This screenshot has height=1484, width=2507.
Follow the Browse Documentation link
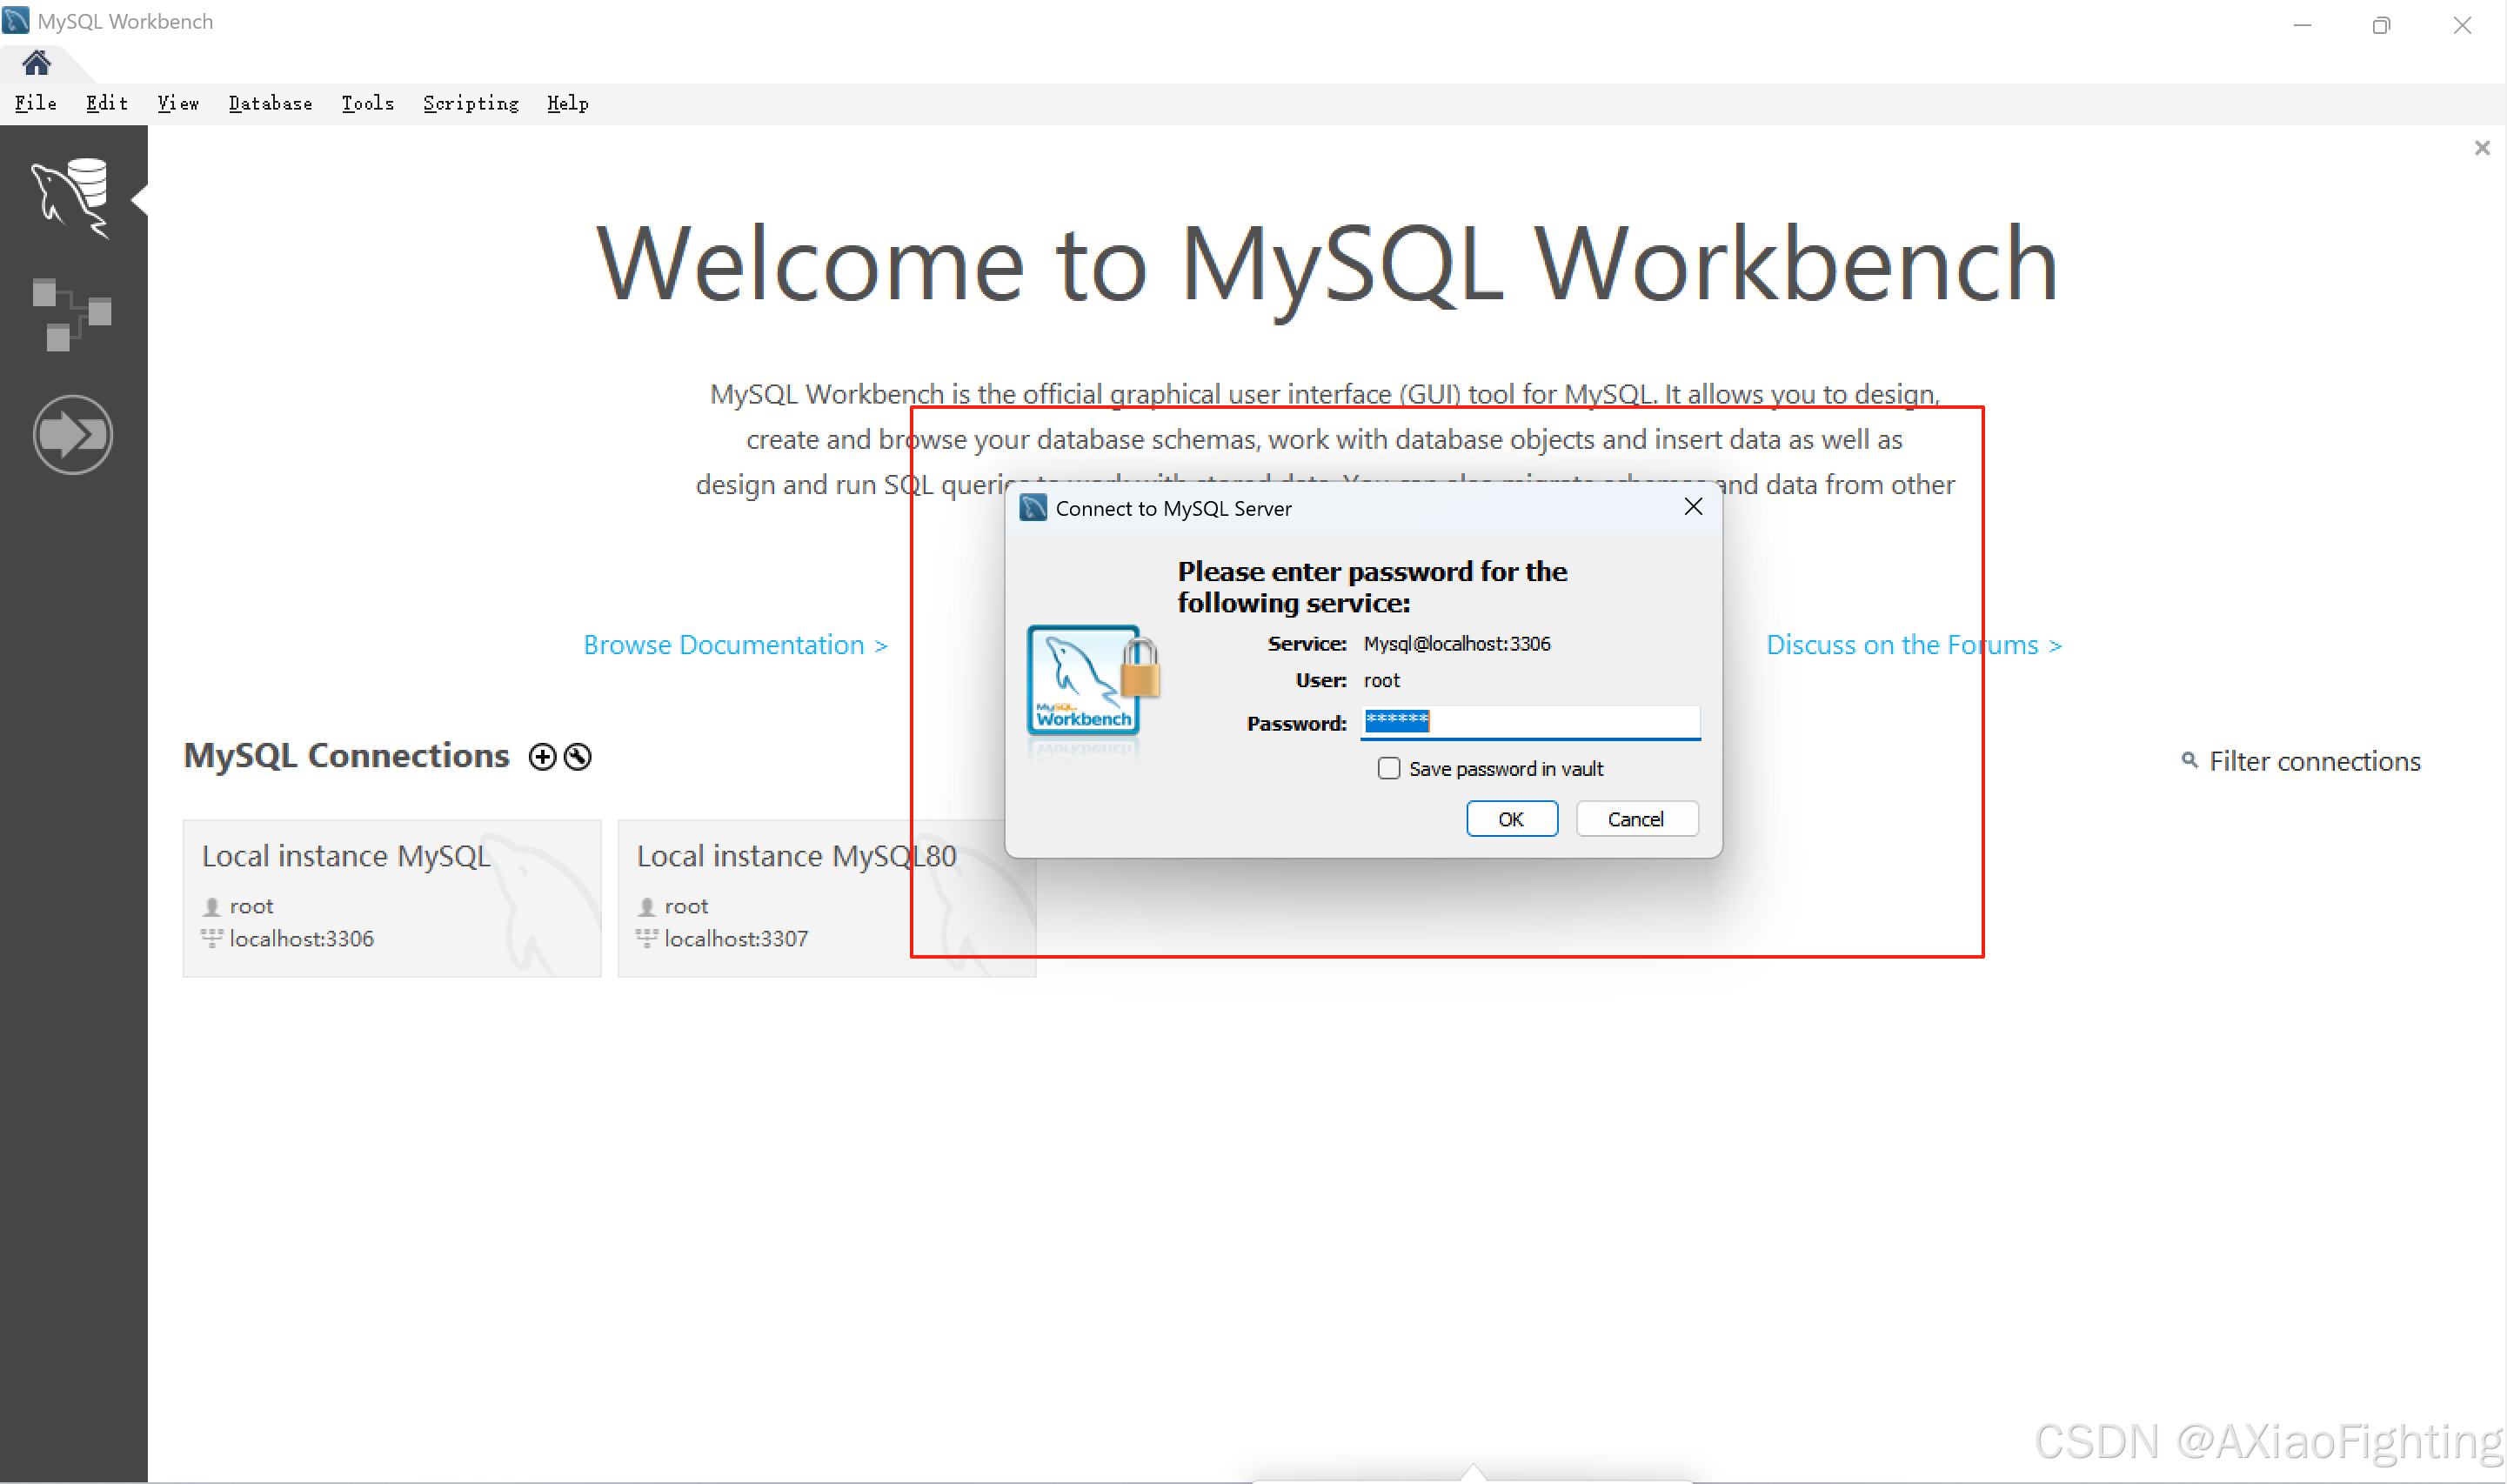(735, 645)
